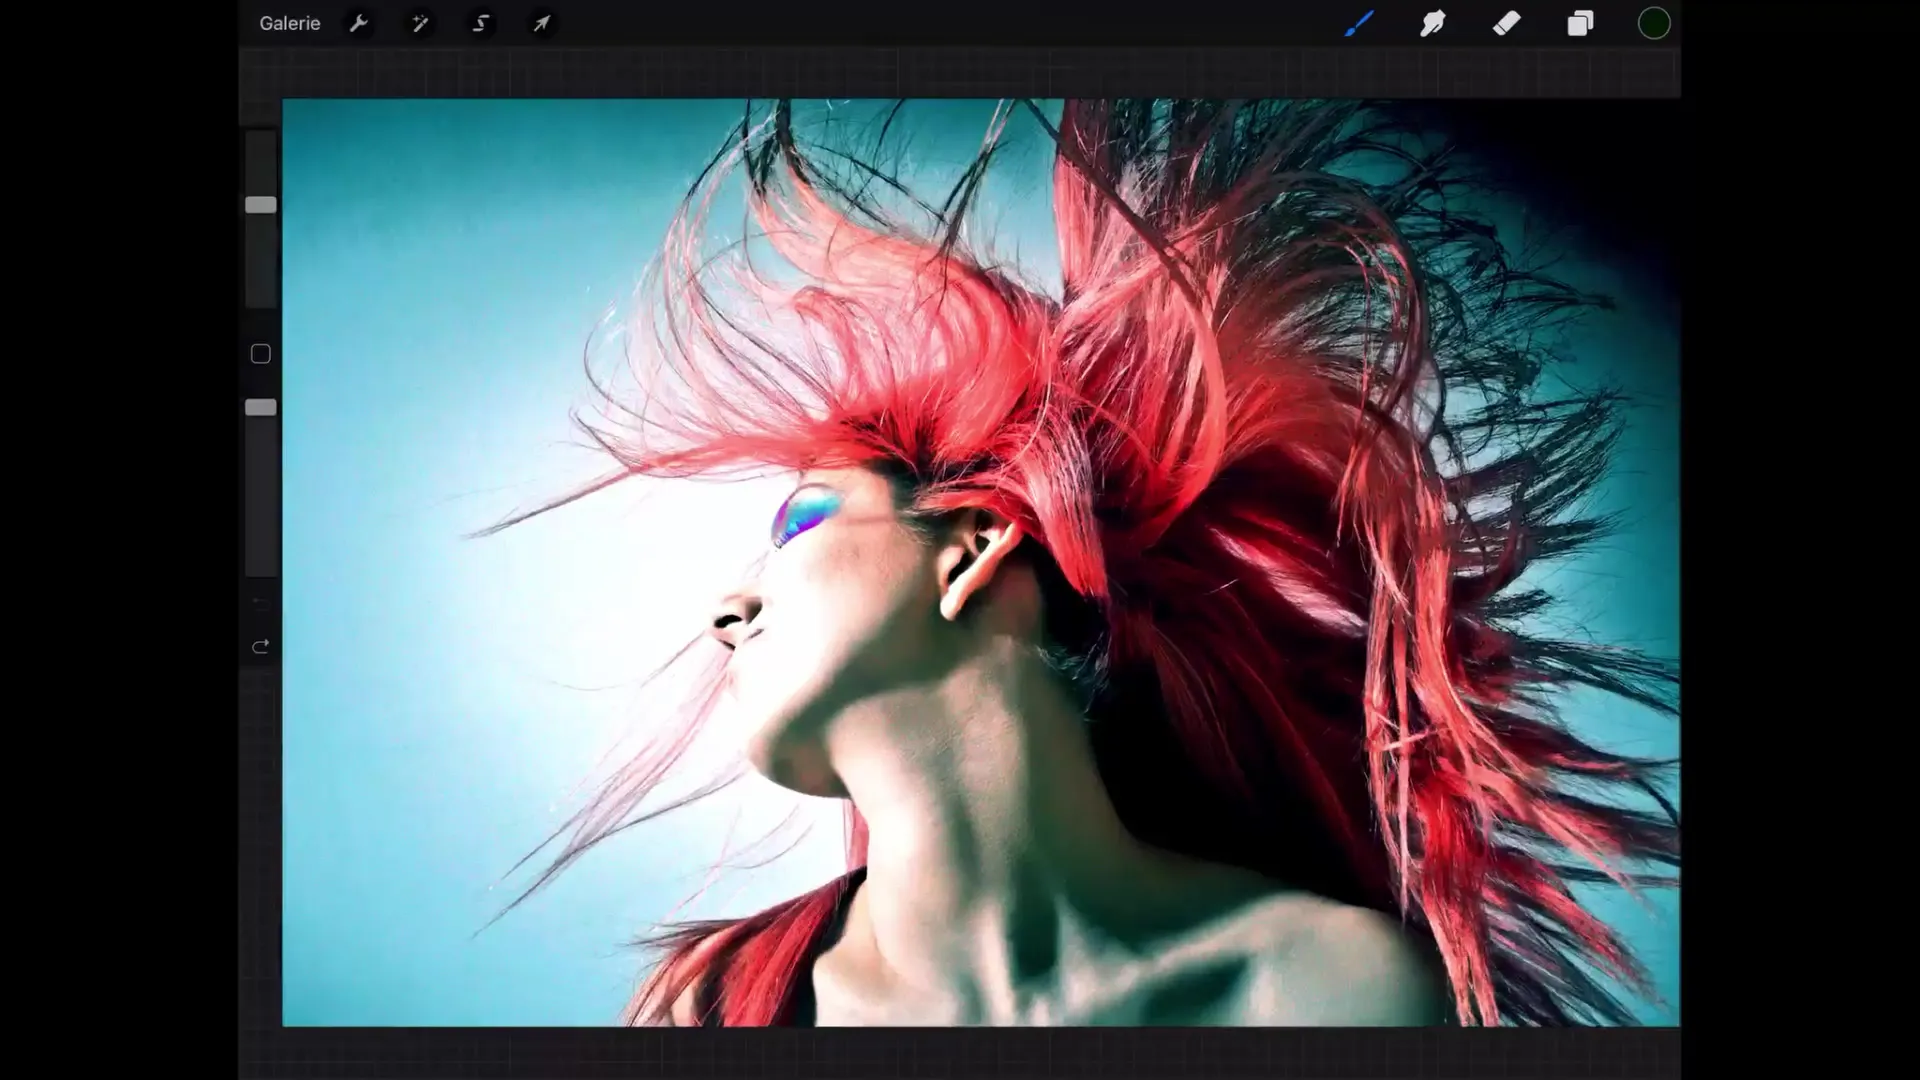Activate the Transform arrow tool
Image resolution: width=1920 pixels, height=1080 pixels.
tap(541, 23)
